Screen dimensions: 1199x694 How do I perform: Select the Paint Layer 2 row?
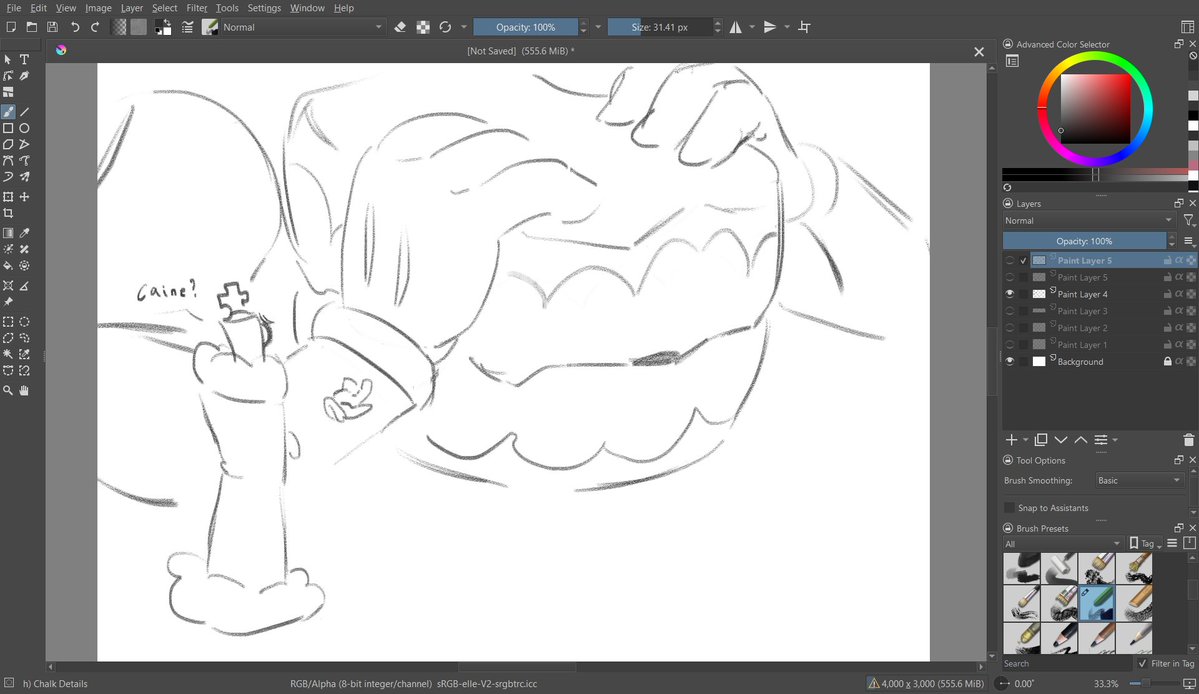(x=1100, y=328)
